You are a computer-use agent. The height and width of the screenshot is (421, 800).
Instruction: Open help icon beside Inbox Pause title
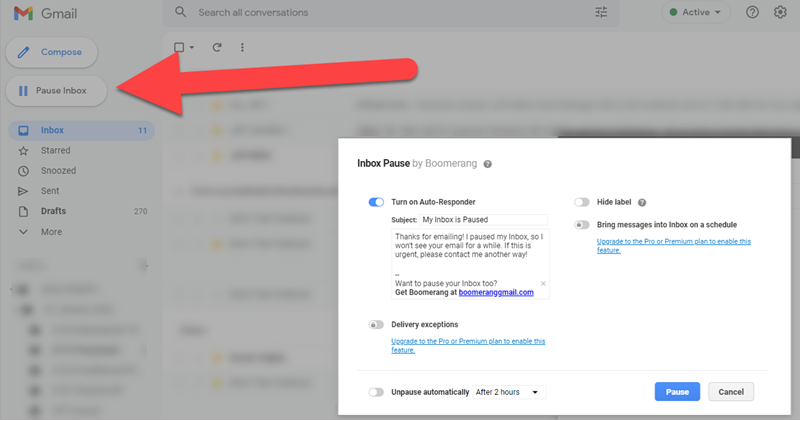[x=487, y=164]
